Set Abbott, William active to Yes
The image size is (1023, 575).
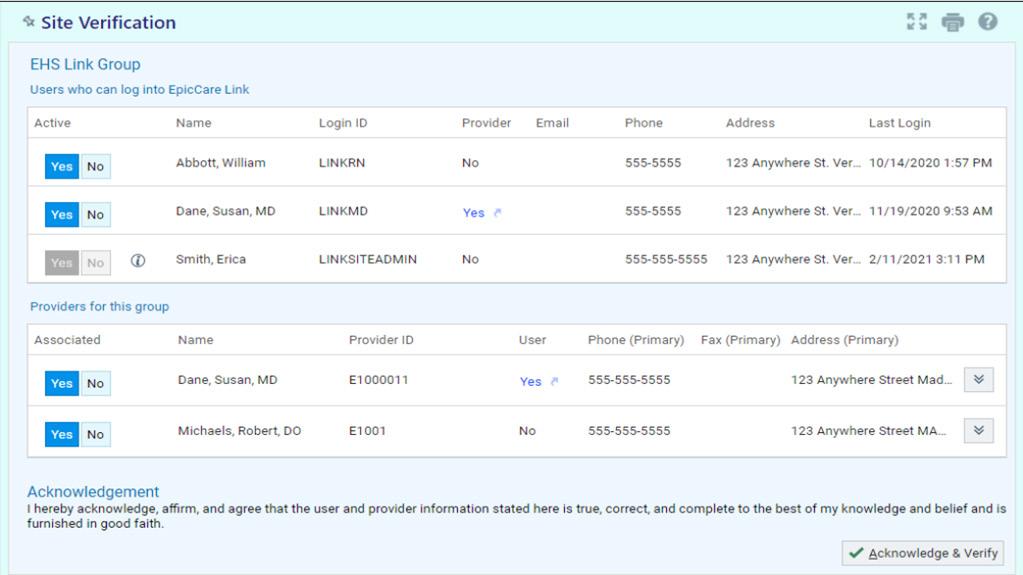(x=62, y=166)
